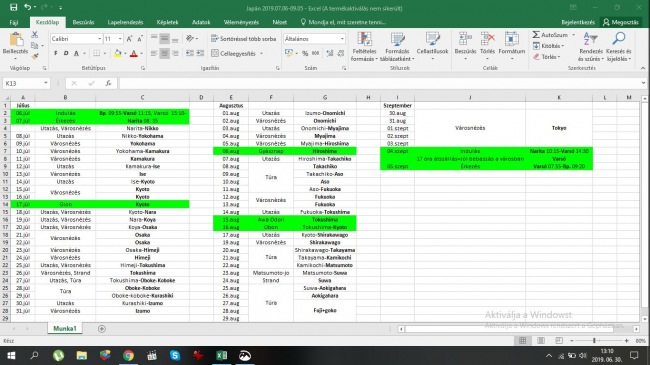Screen dimensions: 650x365
Task: Open the Calibri font name dropdown
Action: pyautogui.click(x=99, y=39)
